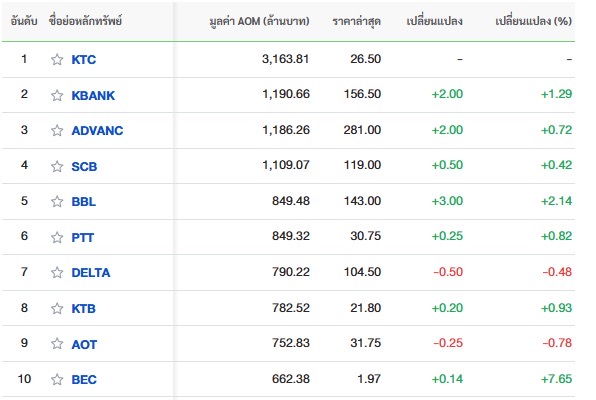This screenshot has width=596, height=400.
Task: Open the ADVANC stock link
Action: pos(97,131)
